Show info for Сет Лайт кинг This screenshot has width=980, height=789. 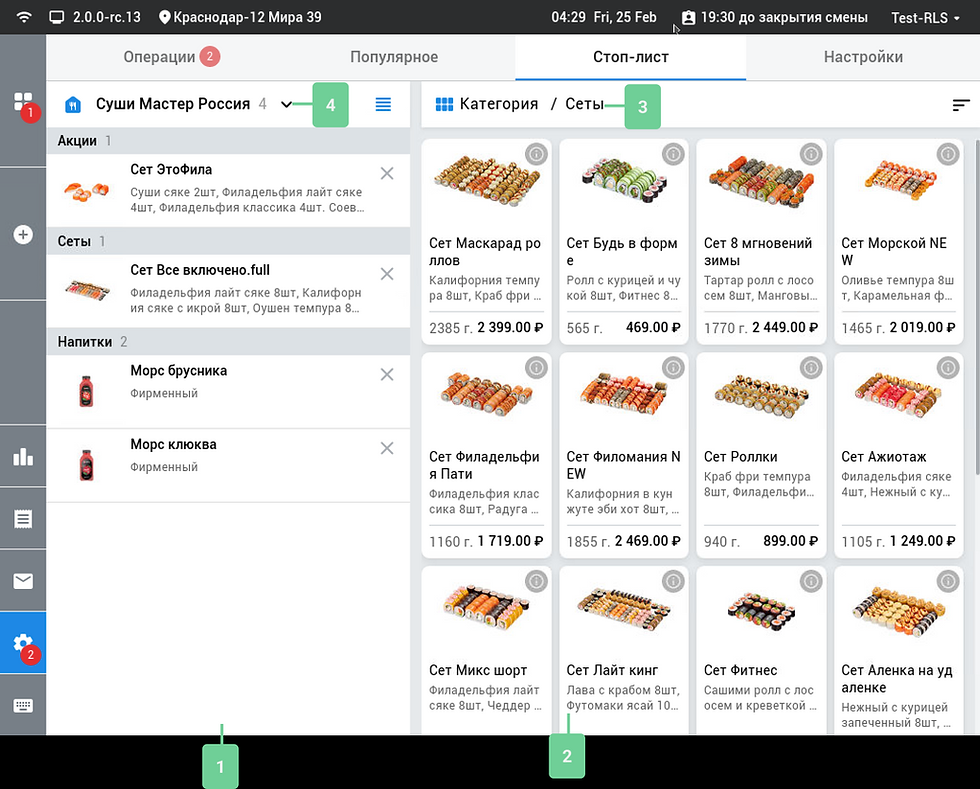point(673,581)
